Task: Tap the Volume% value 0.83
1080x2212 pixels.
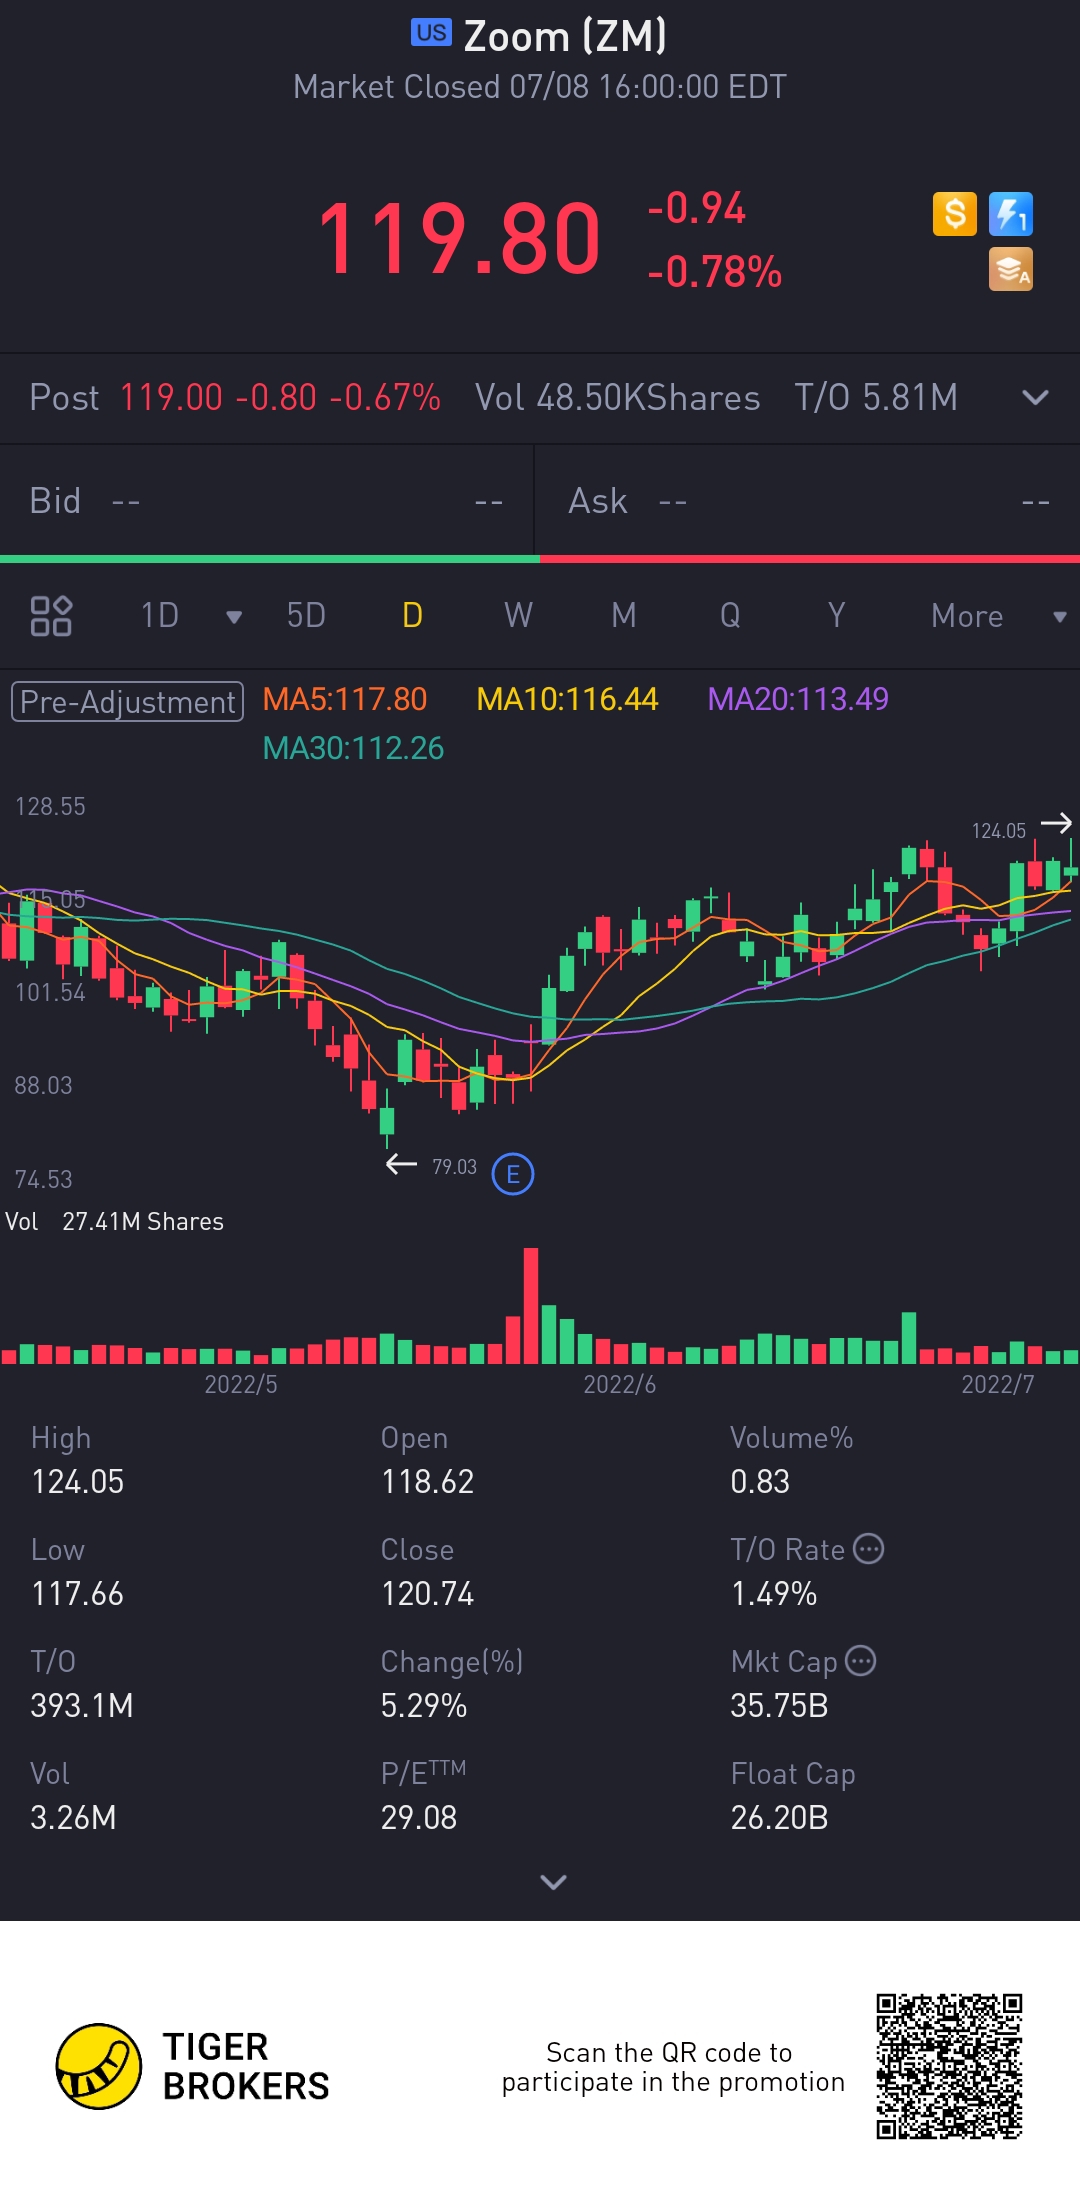Action: (x=760, y=1481)
